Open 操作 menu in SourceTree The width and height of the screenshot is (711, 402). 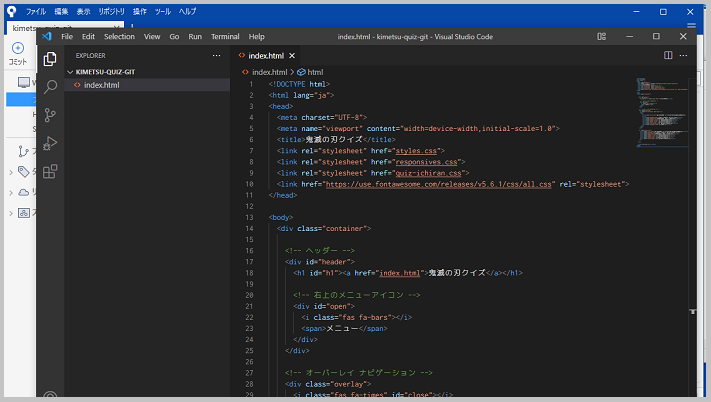pyautogui.click(x=140, y=11)
